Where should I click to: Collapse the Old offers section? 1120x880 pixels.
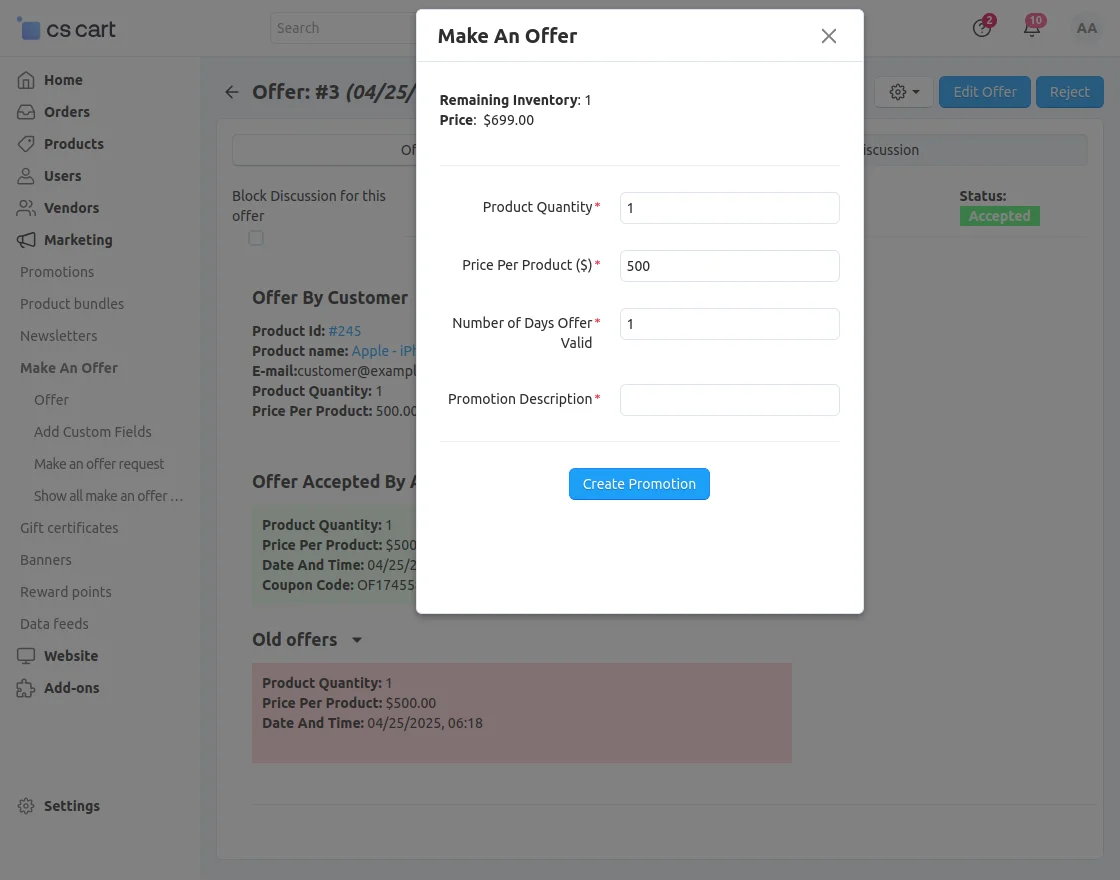point(357,640)
